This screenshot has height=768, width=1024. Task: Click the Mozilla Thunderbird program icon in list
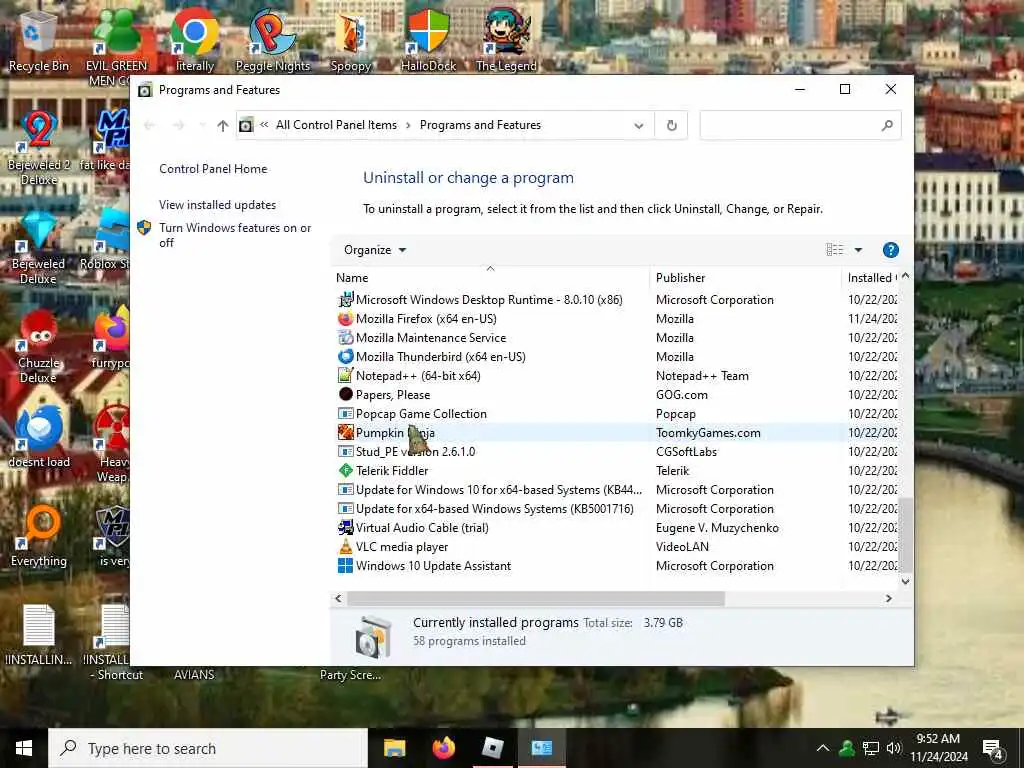(x=345, y=357)
